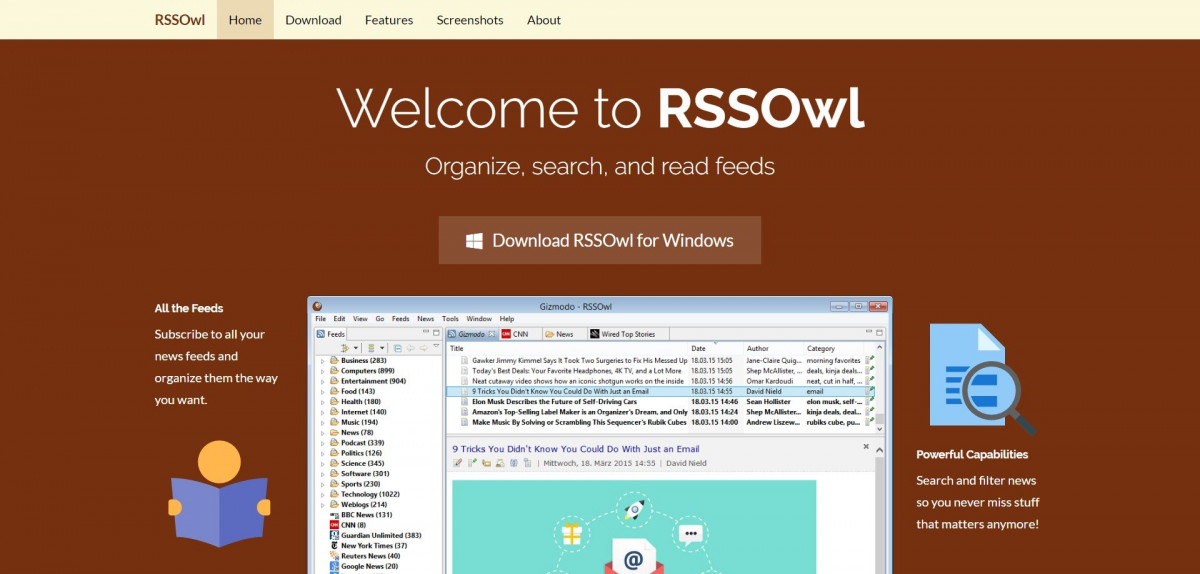Viewport: 1200px width, 574px height.
Task: Click the Wired icon on Wired Top Stories tab
Action: pos(595,334)
